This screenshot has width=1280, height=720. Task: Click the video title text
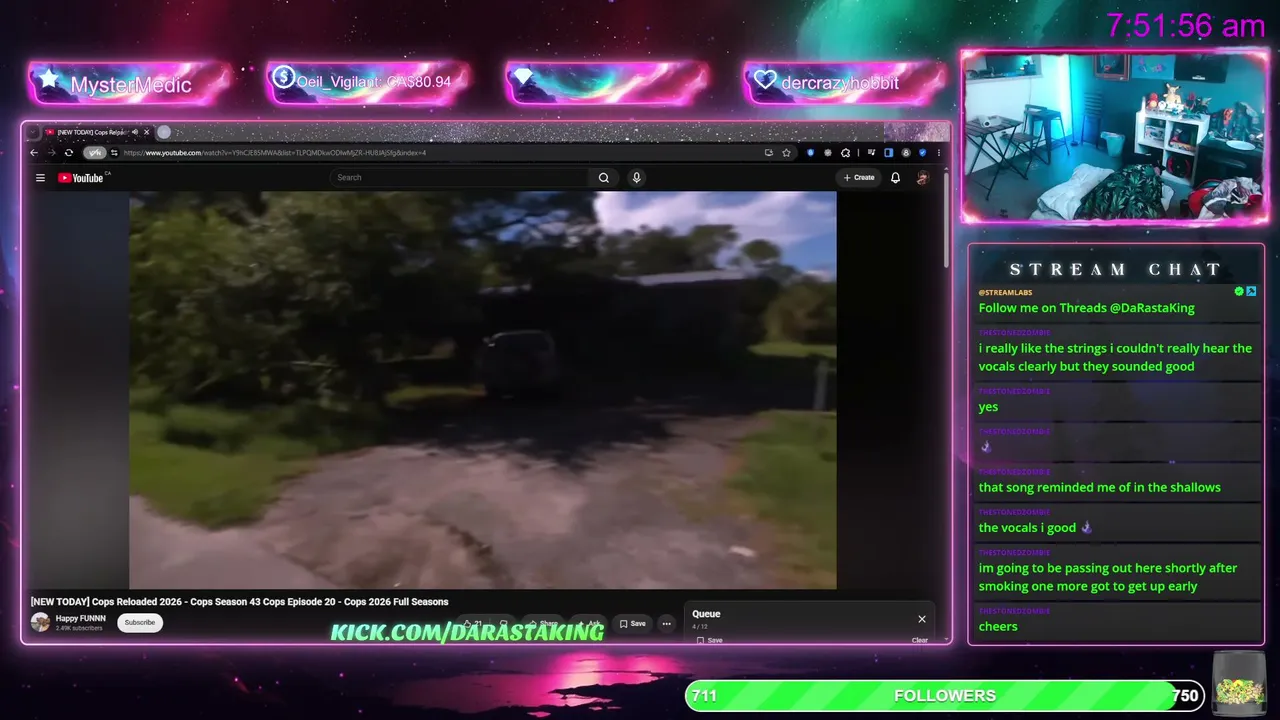coord(240,602)
